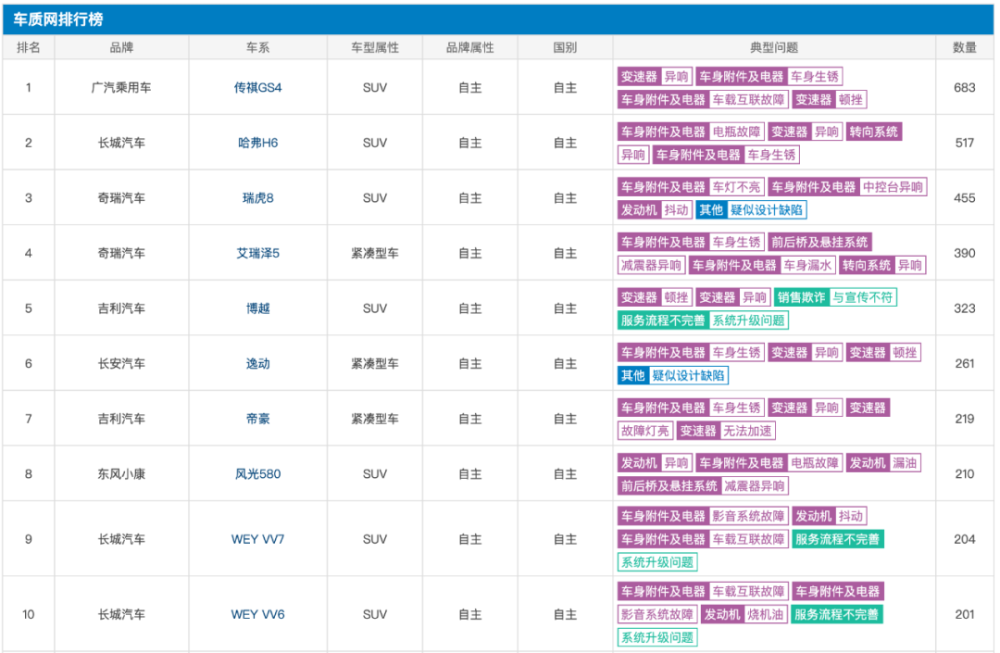
Task: Click the 销售欺诈 issue tag
Action: (x=802, y=297)
